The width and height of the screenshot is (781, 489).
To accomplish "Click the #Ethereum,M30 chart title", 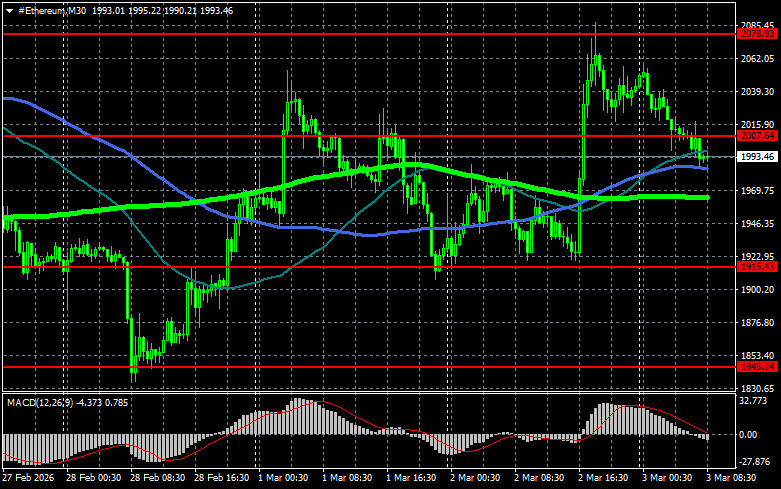I will pos(52,10).
